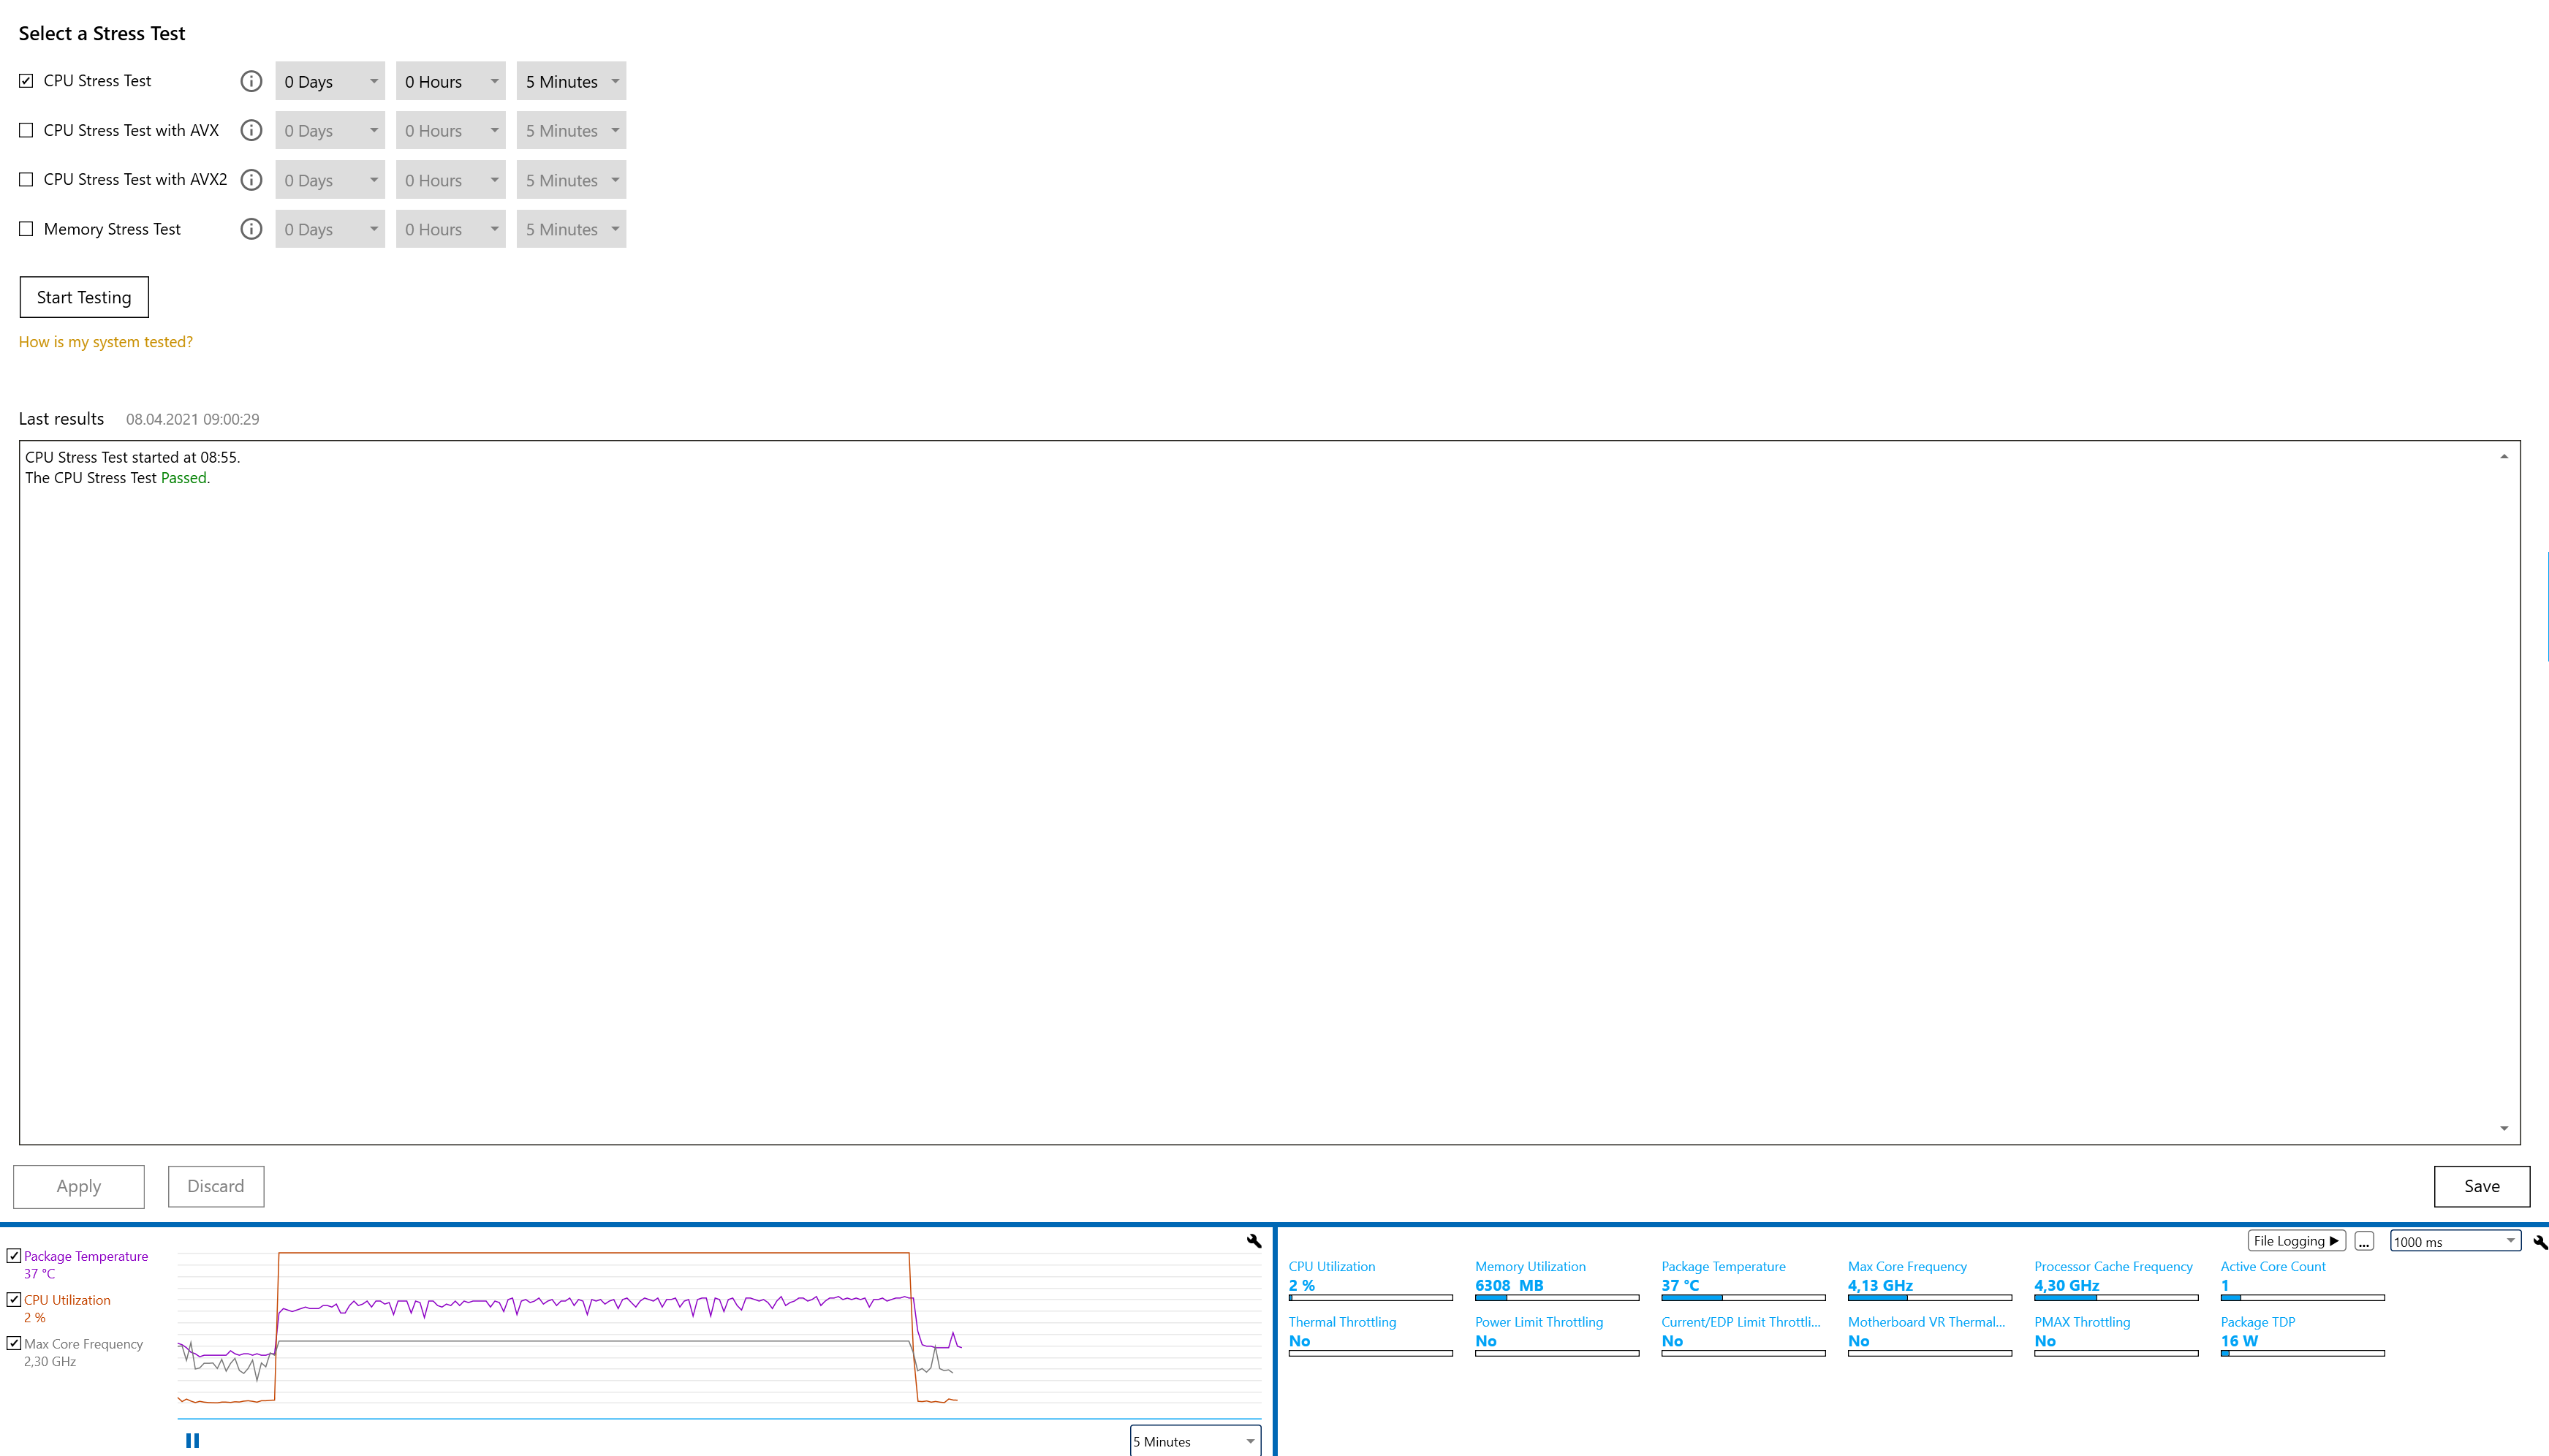Check the Memory Stress Test option
The width and height of the screenshot is (2549, 1456).
point(26,229)
